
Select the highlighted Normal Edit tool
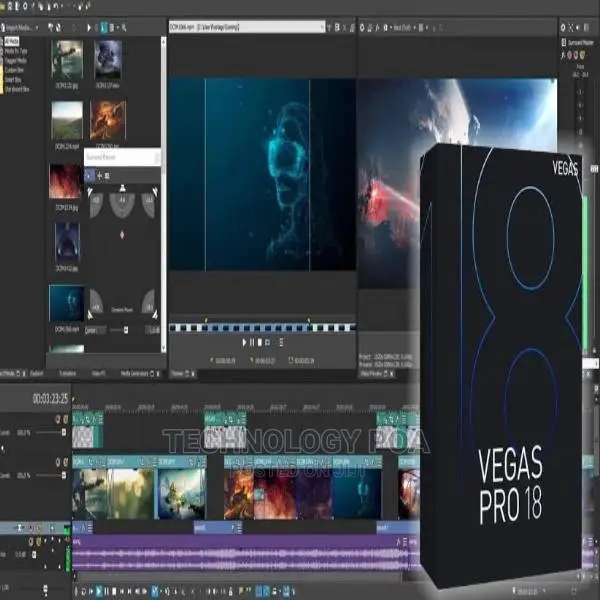155,591
